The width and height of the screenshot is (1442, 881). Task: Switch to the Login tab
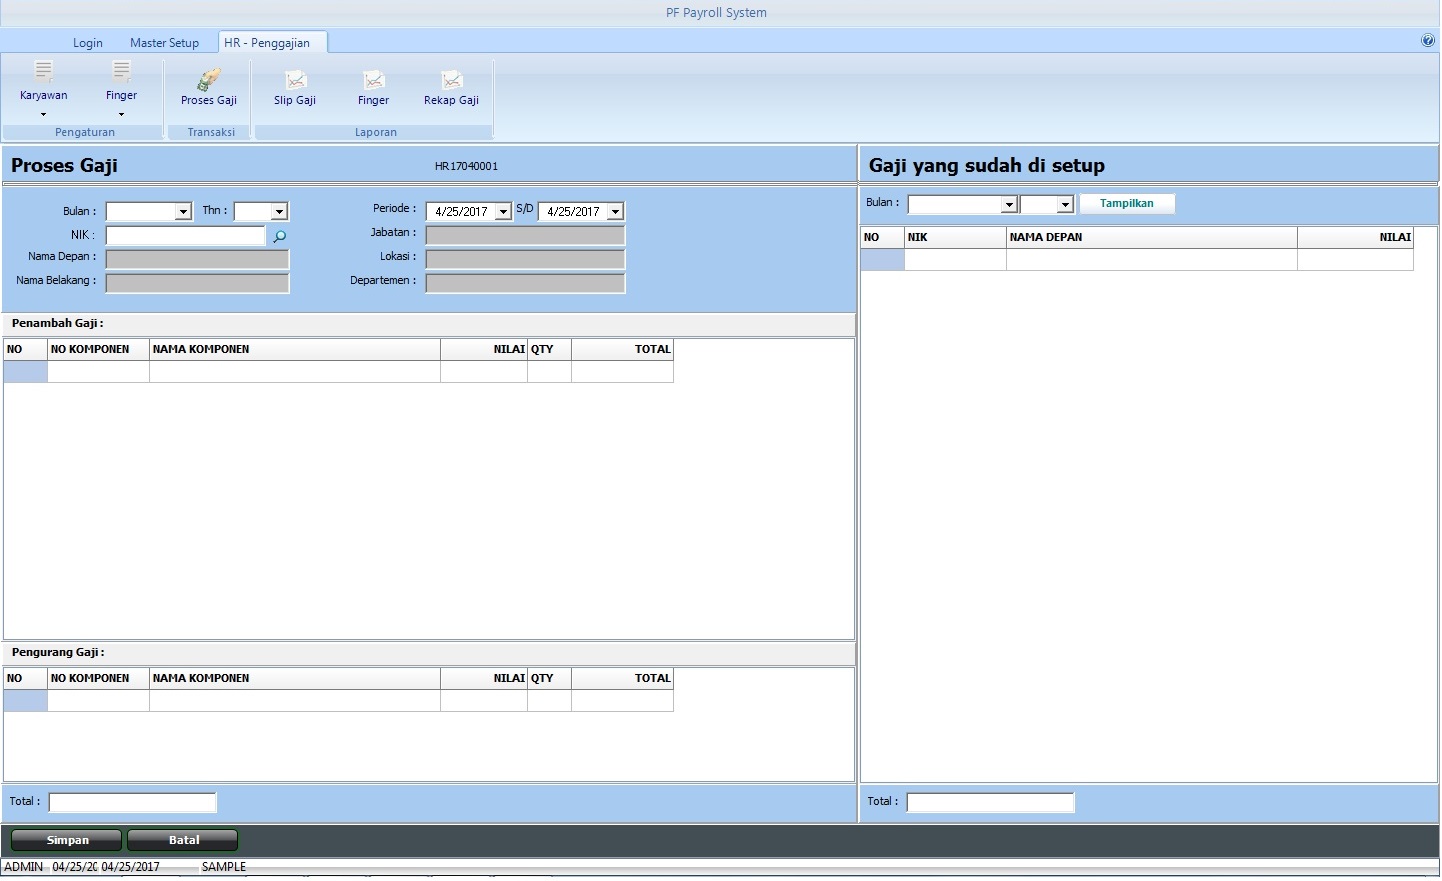[x=88, y=43]
